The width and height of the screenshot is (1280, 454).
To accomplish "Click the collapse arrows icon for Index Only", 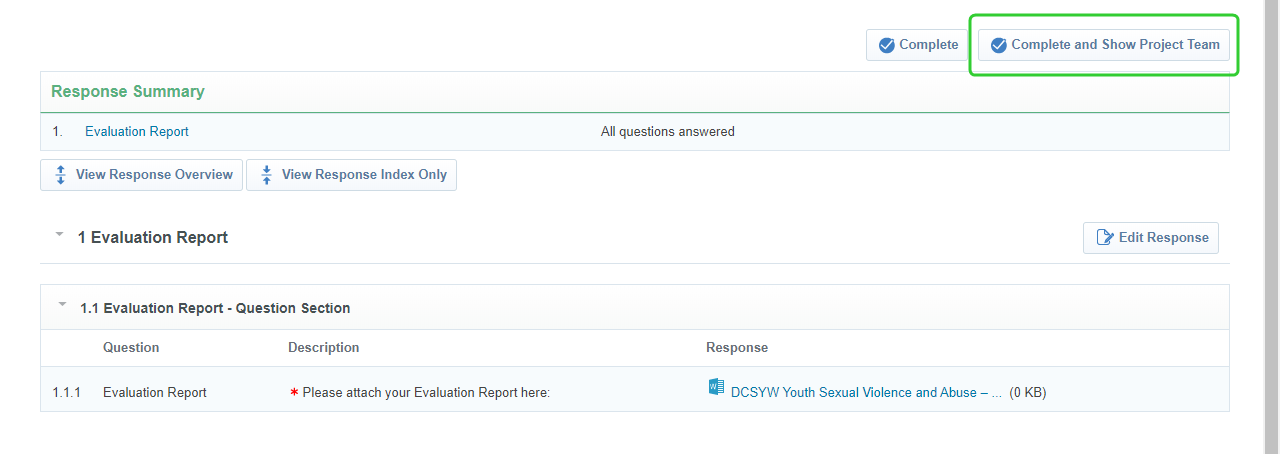I will [267, 175].
